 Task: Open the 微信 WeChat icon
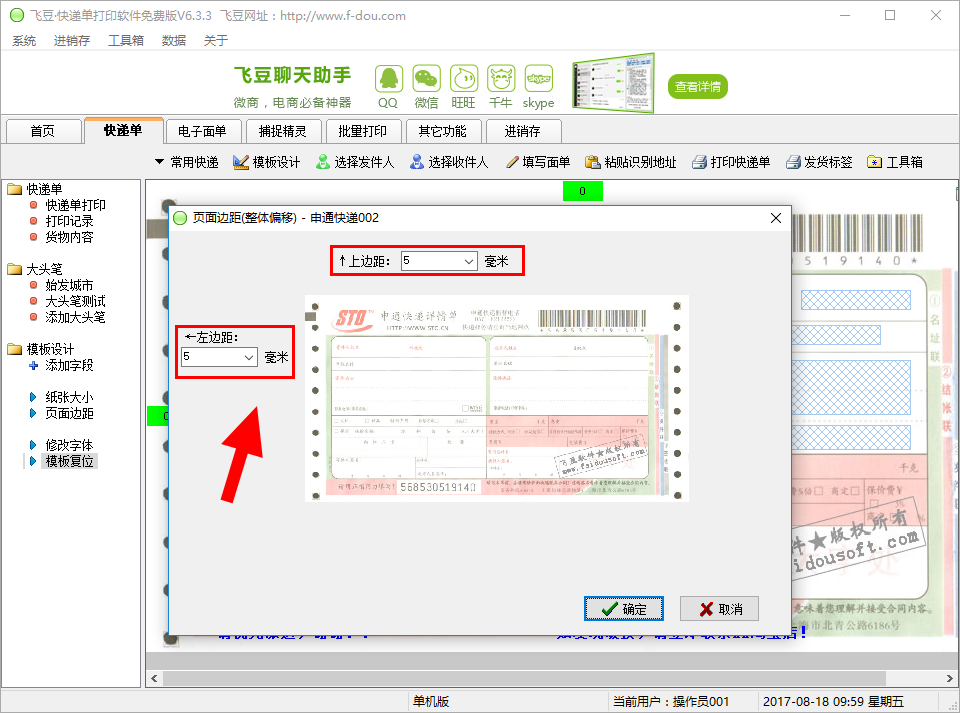(426, 79)
